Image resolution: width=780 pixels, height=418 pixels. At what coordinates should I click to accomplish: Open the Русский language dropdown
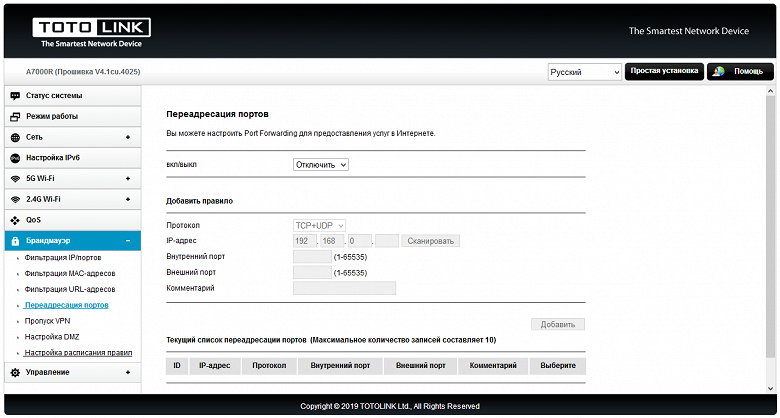point(584,73)
